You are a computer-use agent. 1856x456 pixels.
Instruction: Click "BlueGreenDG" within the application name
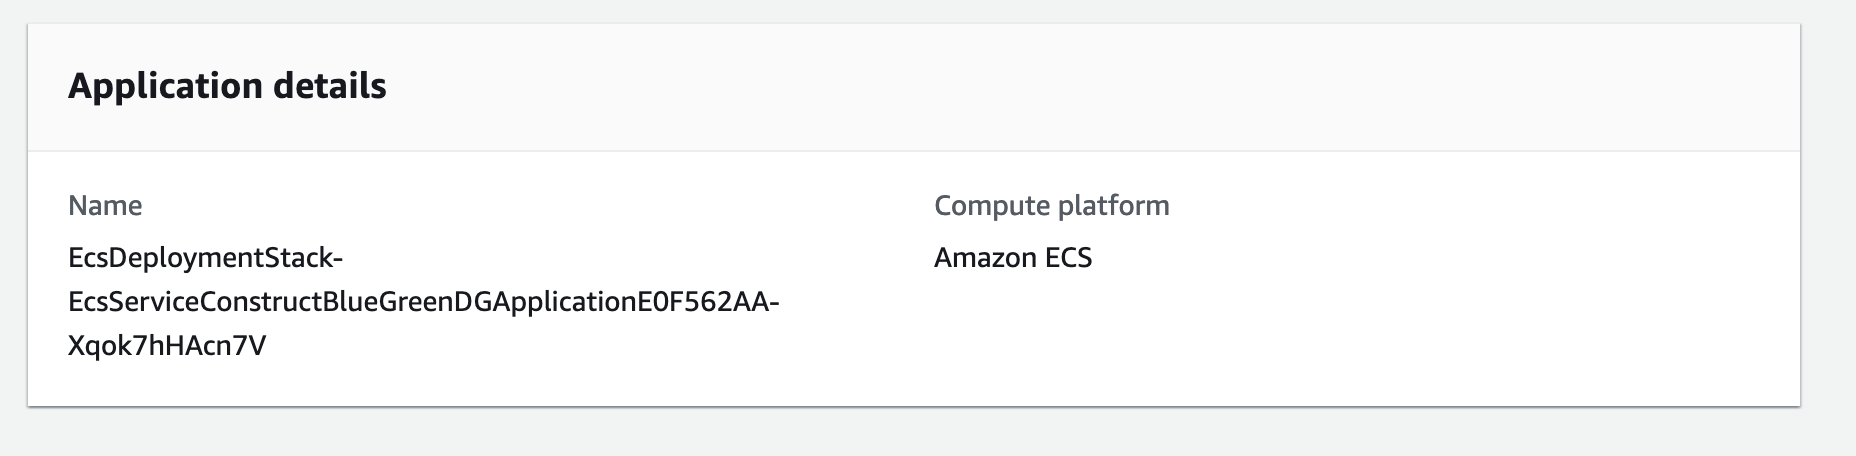point(402,302)
